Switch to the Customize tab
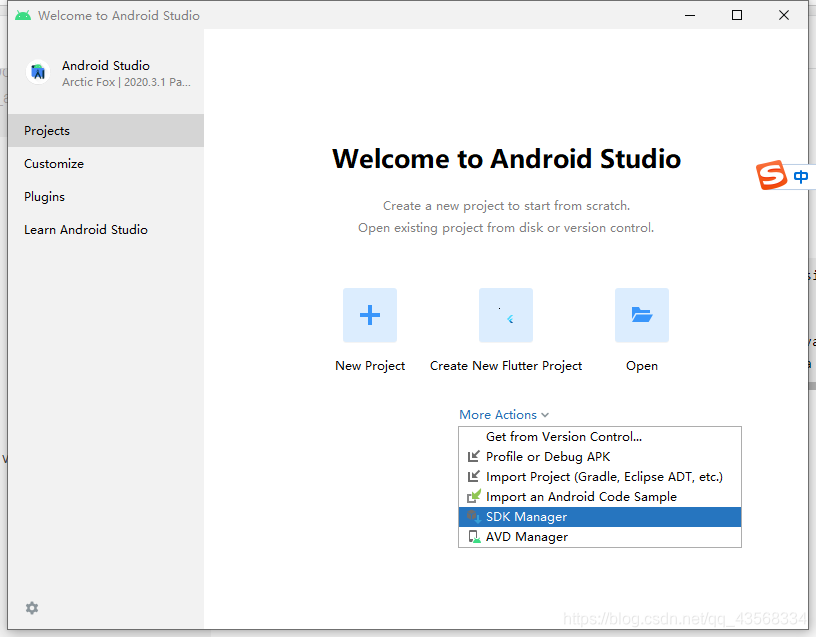Image resolution: width=816 pixels, height=637 pixels. pyautogui.click(x=106, y=163)
